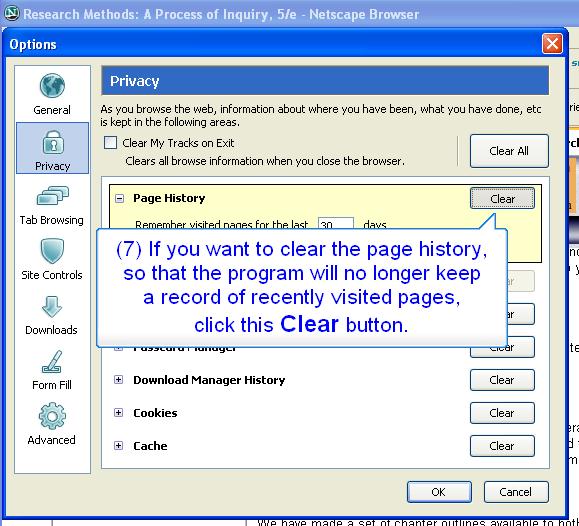Expand Download Manager History section
Viewport: 579px width, 526px height.
[x=118, y=380]
